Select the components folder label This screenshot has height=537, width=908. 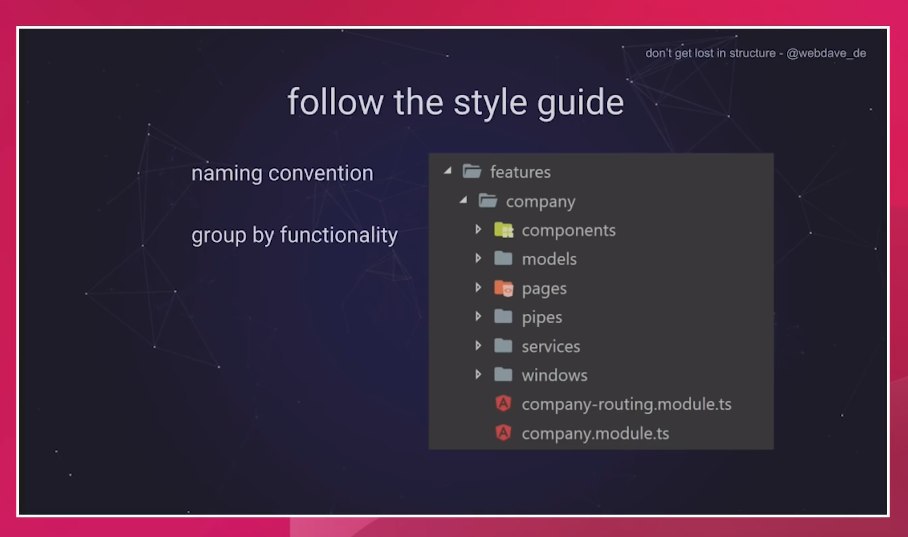569,231
